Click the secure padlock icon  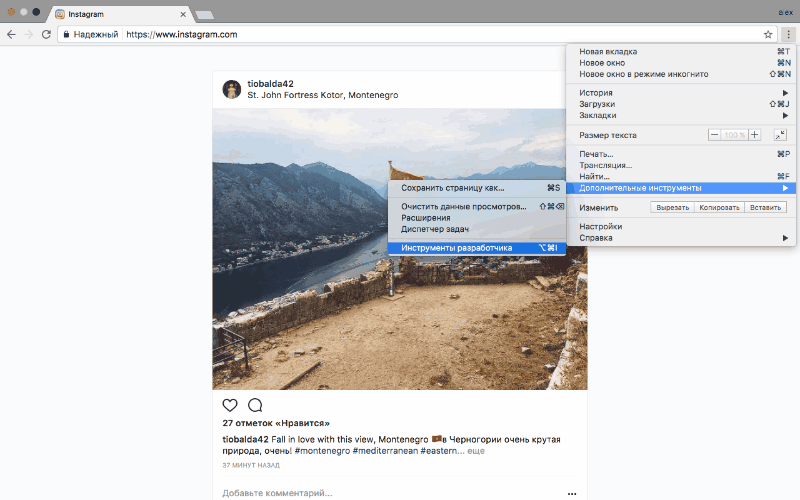pos(66,35)
